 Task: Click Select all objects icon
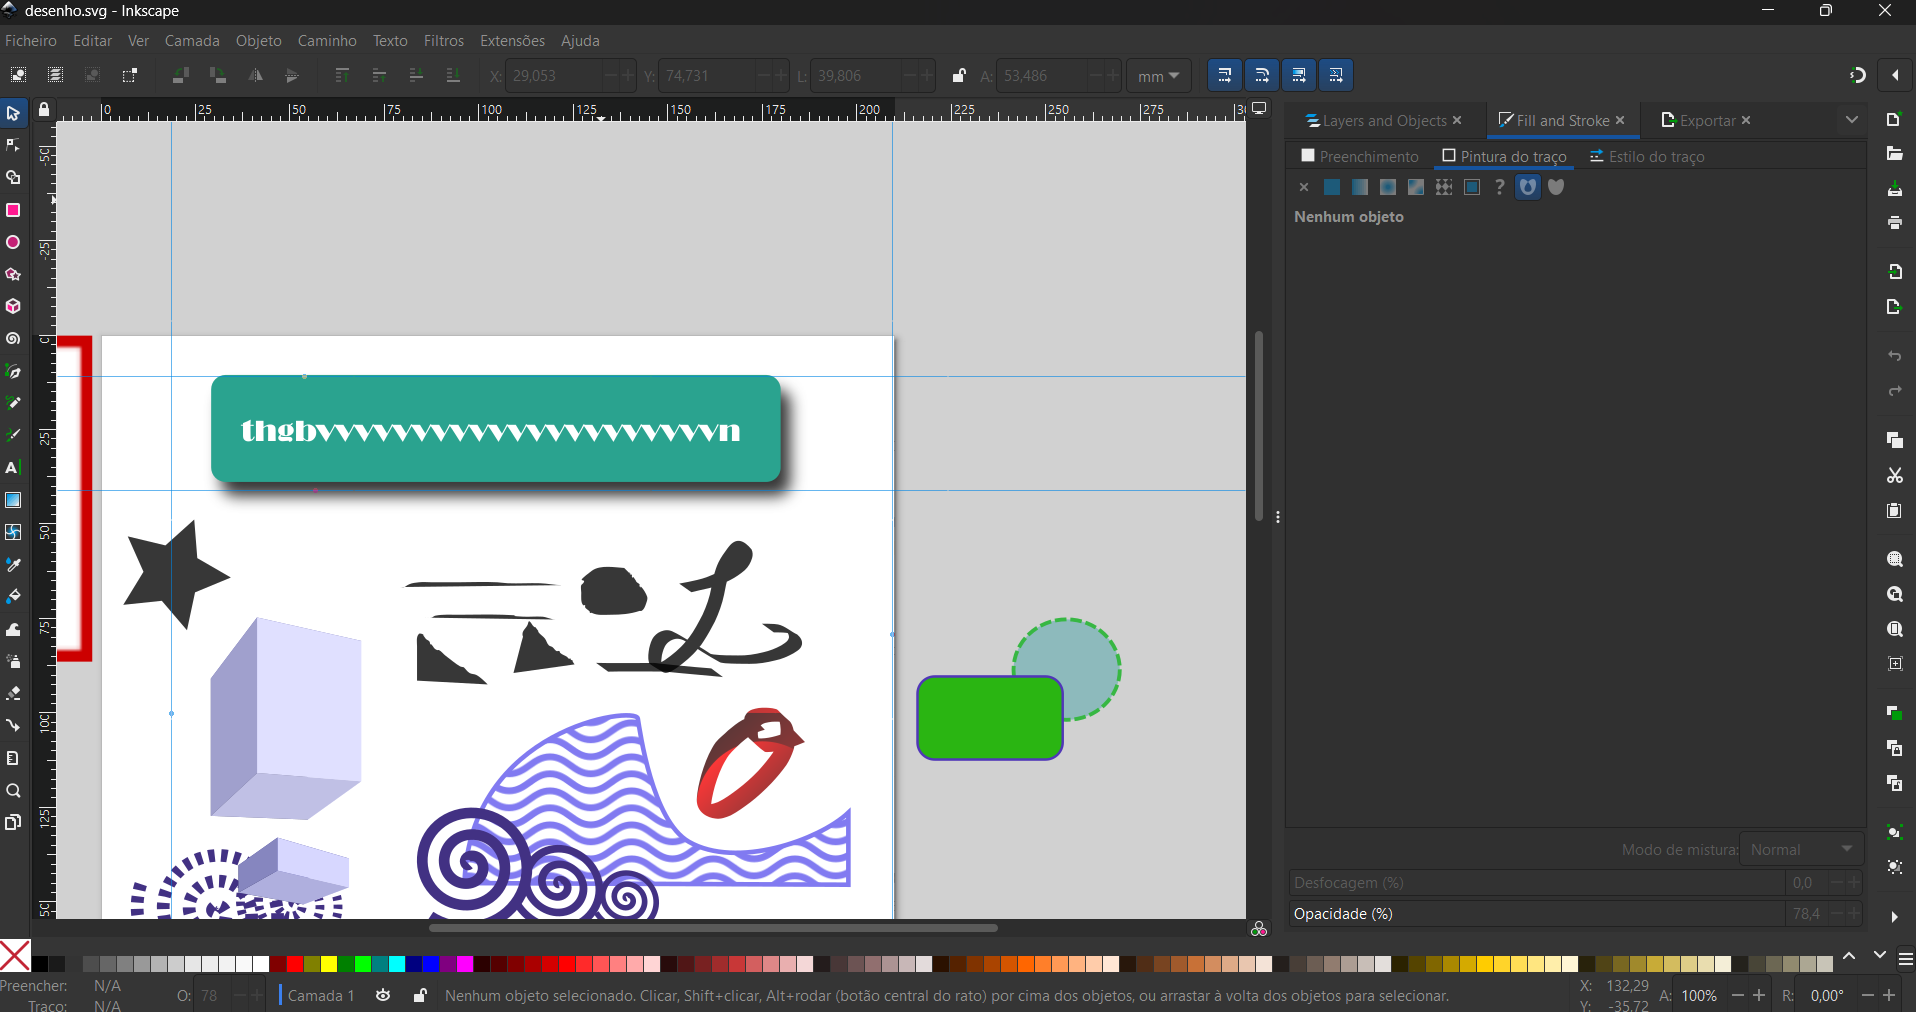tap(18, 75)
